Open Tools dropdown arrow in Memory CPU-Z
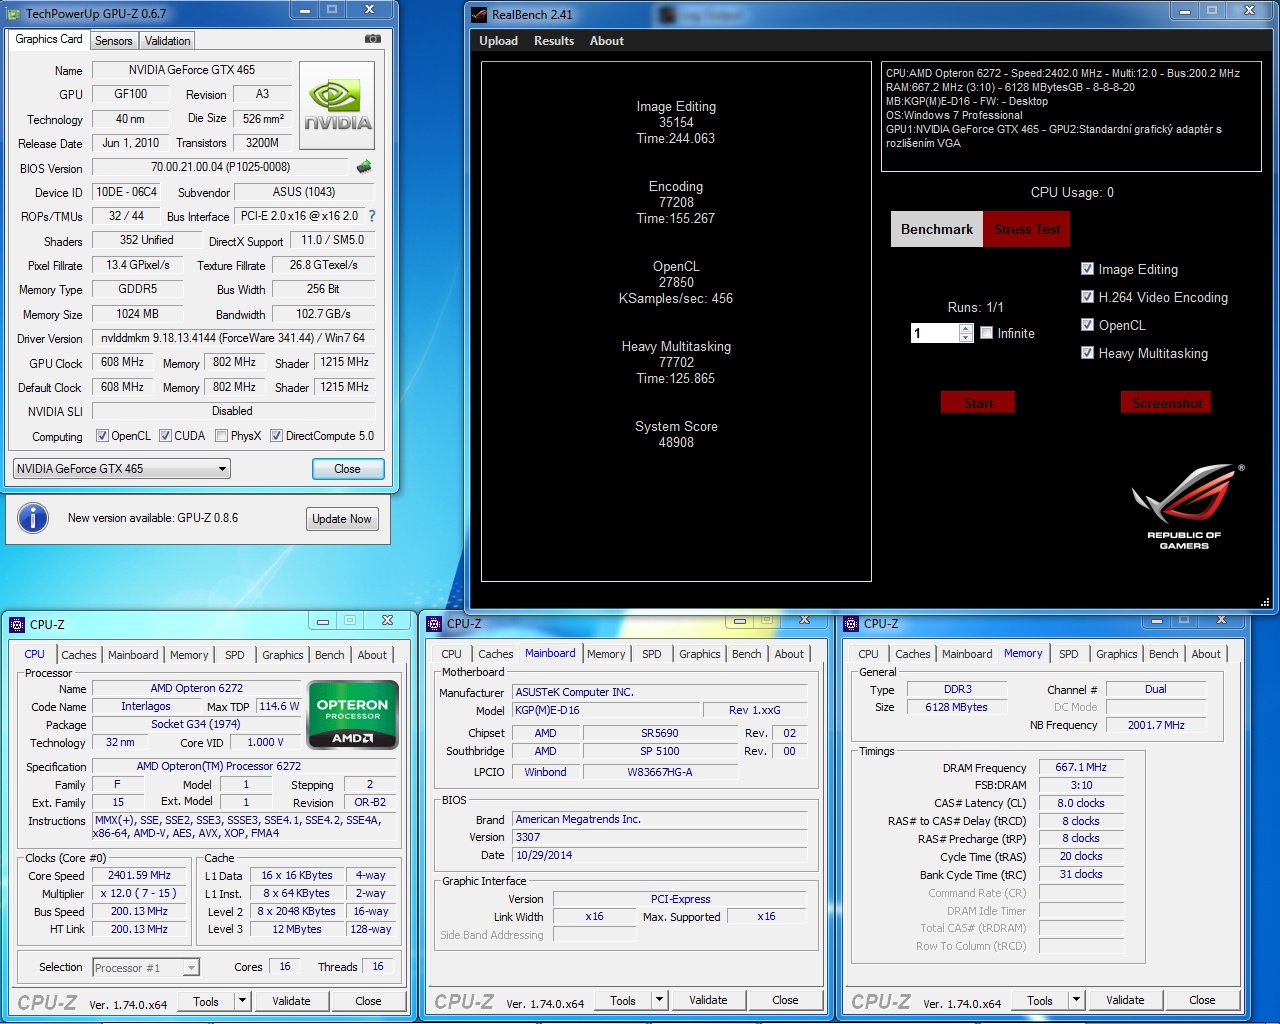Screen dimensions: 1280x1024 coord(1076,1000)
